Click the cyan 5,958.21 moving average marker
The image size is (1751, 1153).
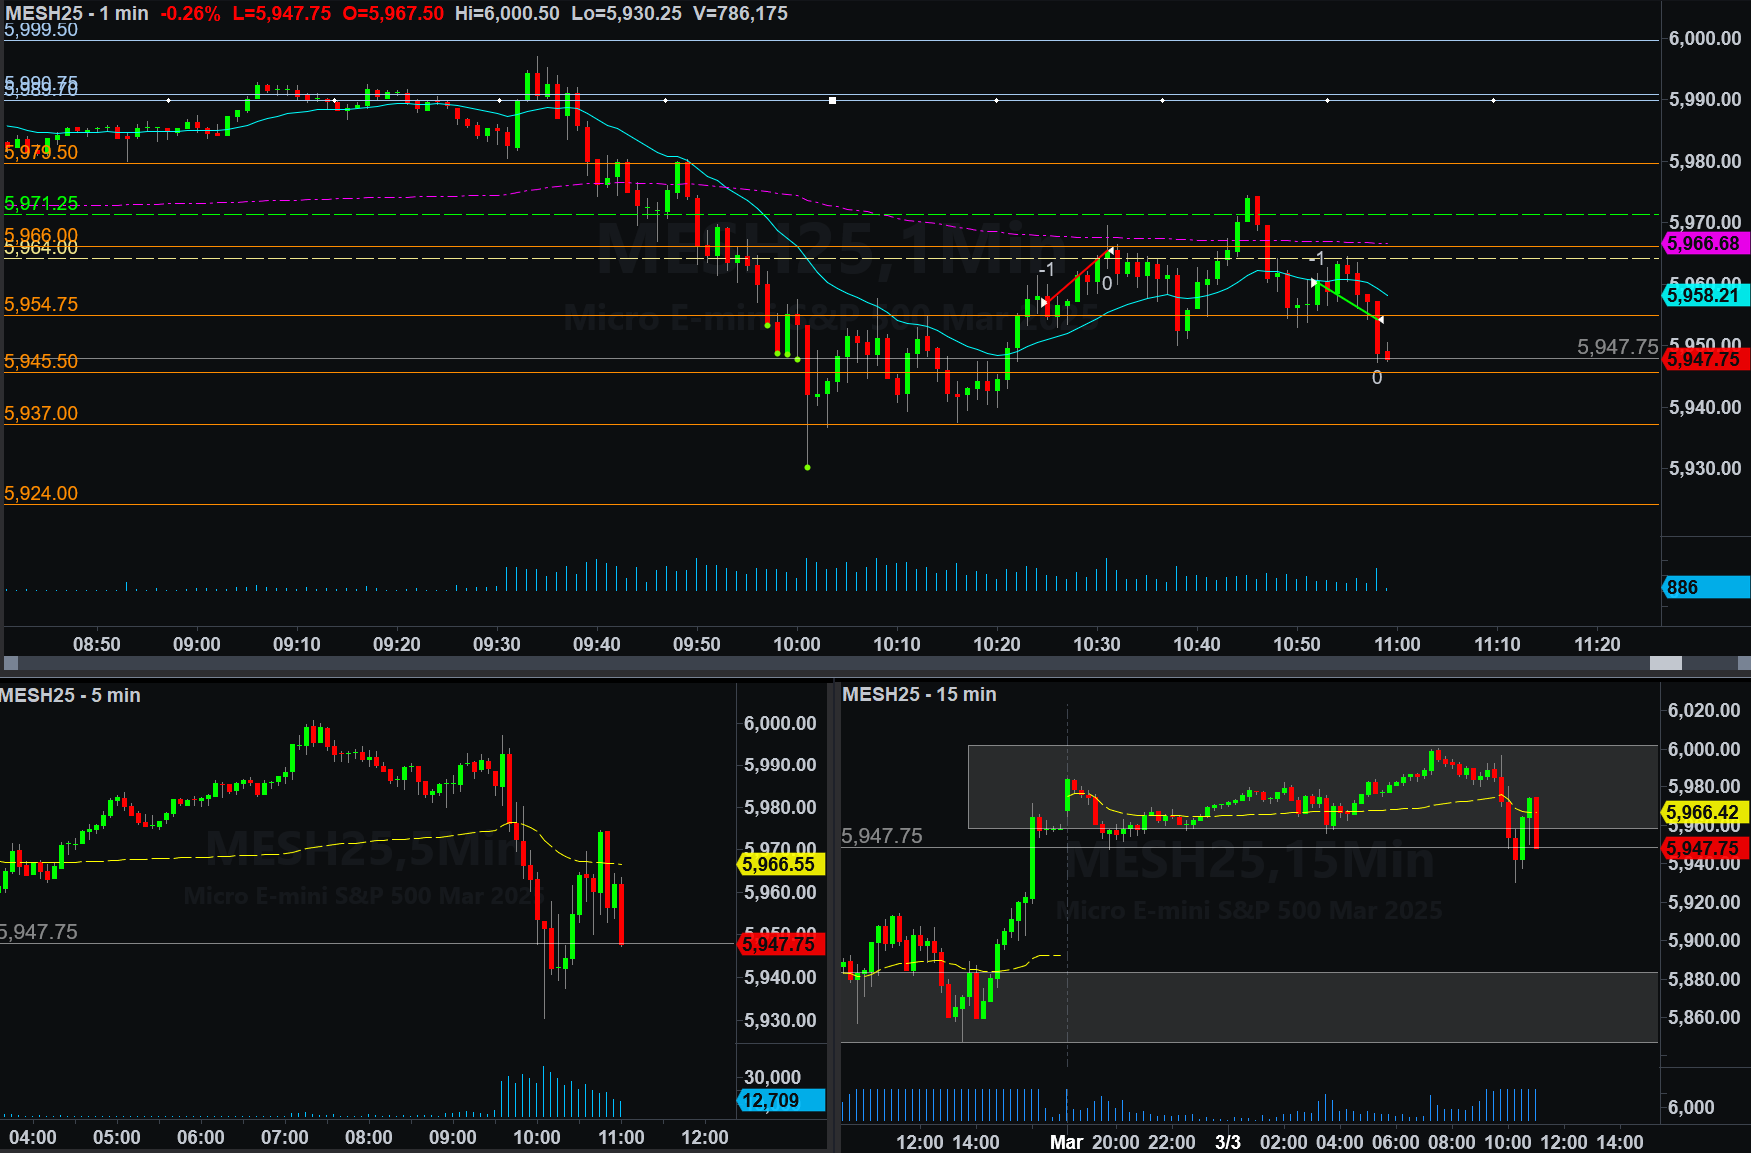(1706, 295)
